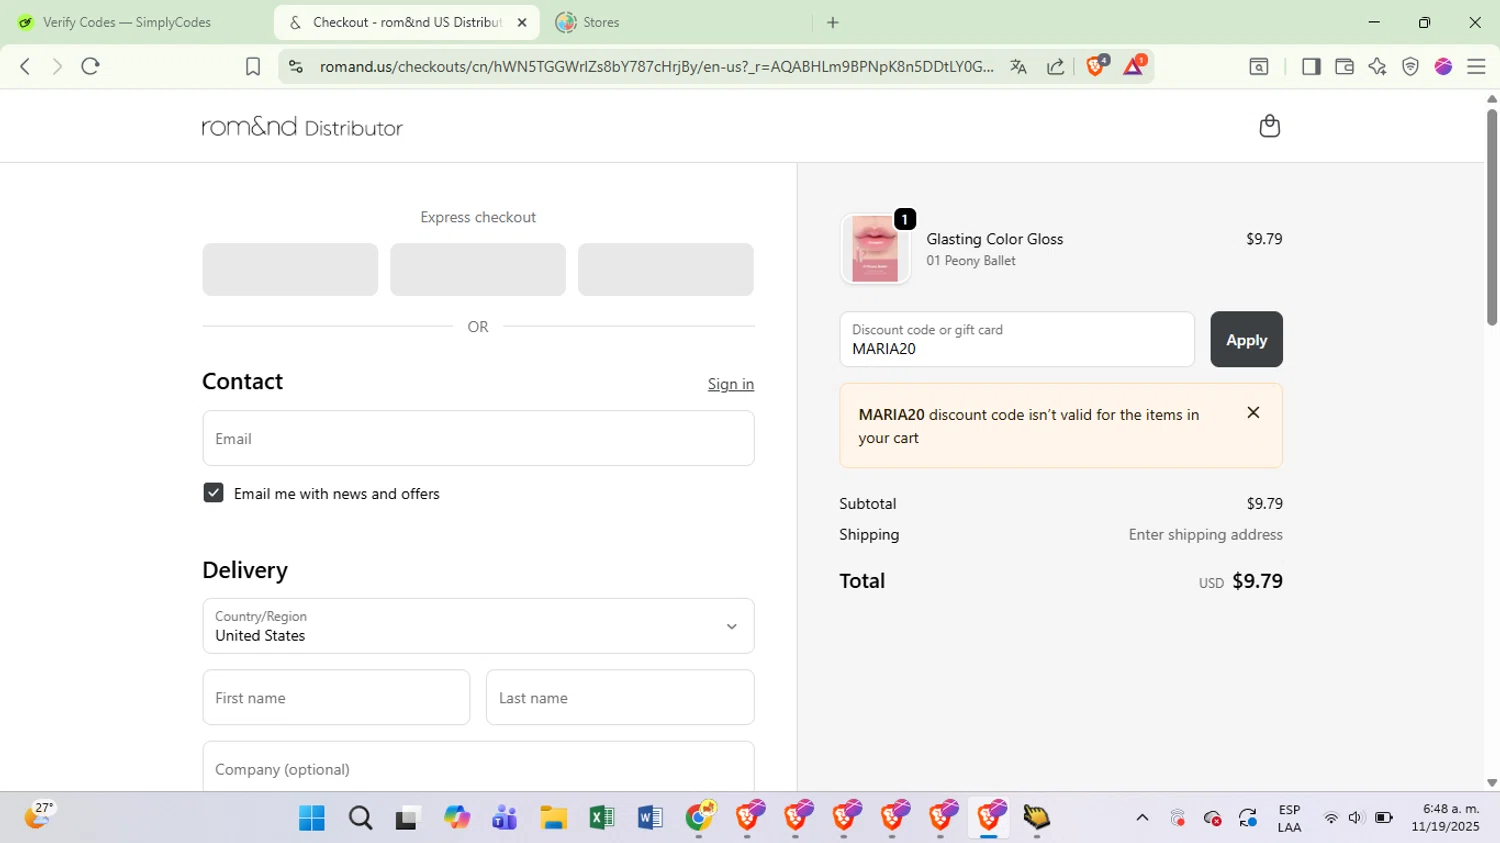Open the share page icon
Image resolution: width=1500 pixels, height=843 pixels.
pos(1055,66)
